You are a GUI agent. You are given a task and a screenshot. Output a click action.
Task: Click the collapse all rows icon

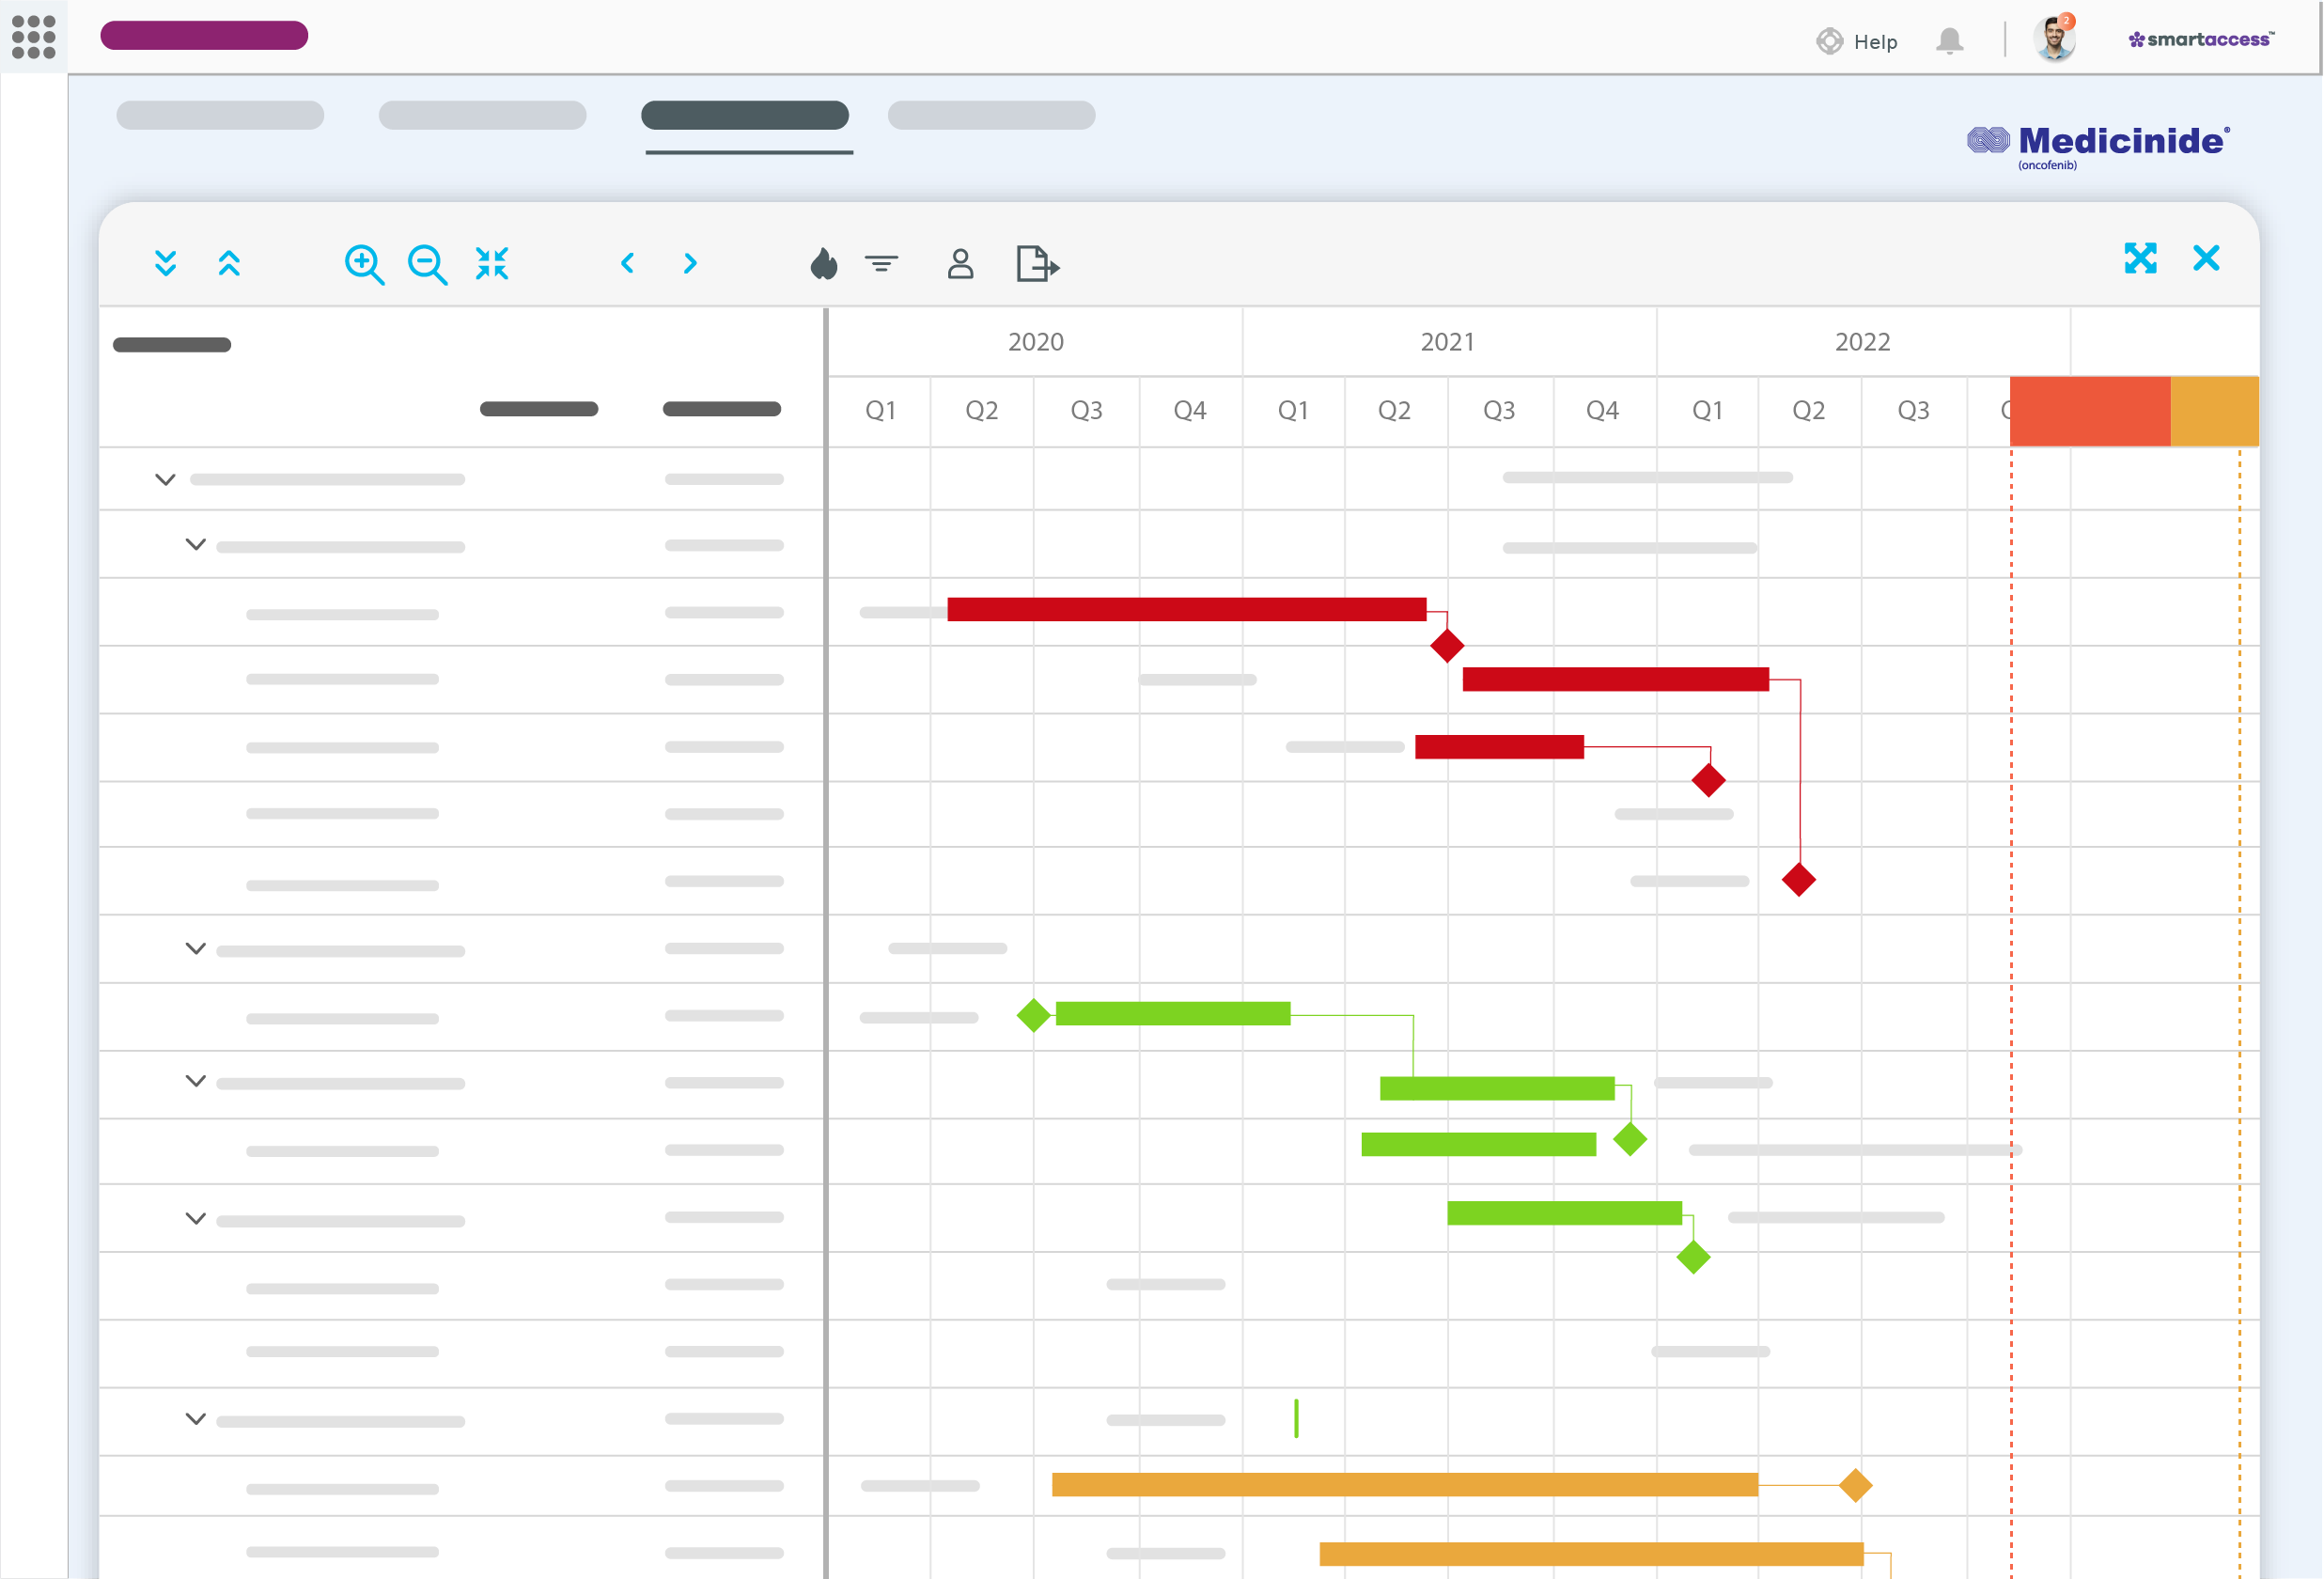(229, 262)
